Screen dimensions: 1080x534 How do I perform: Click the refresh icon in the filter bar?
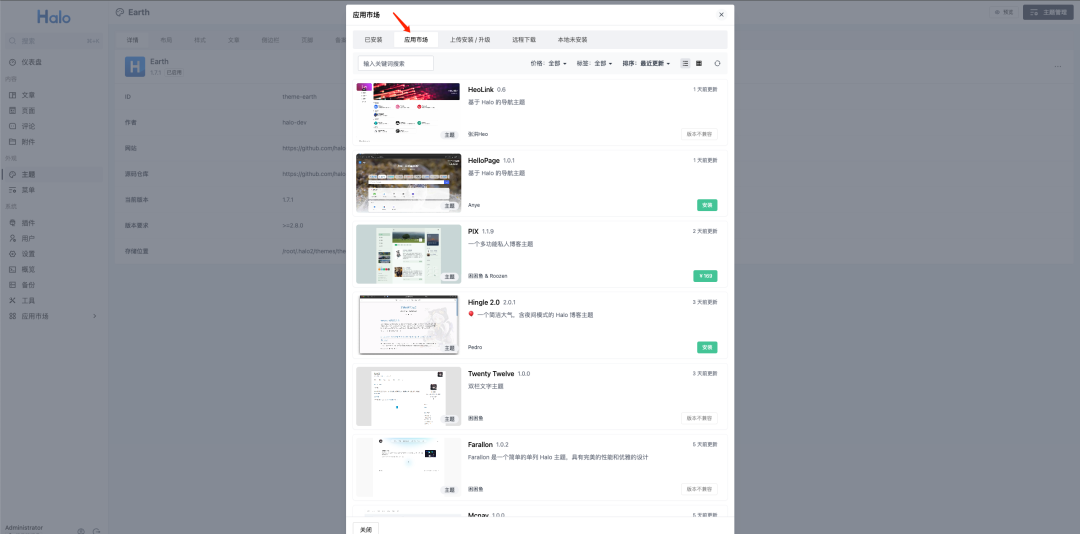717,63
